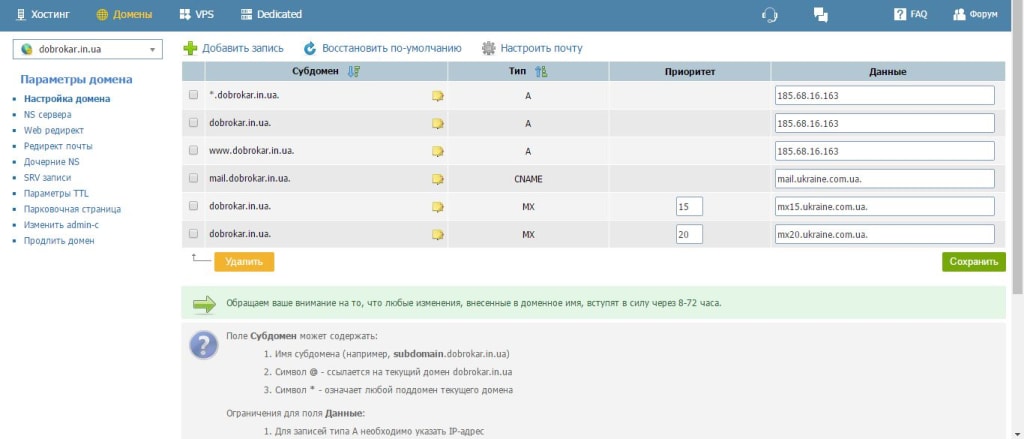Click the Сохранить button

tap(974, 262)
